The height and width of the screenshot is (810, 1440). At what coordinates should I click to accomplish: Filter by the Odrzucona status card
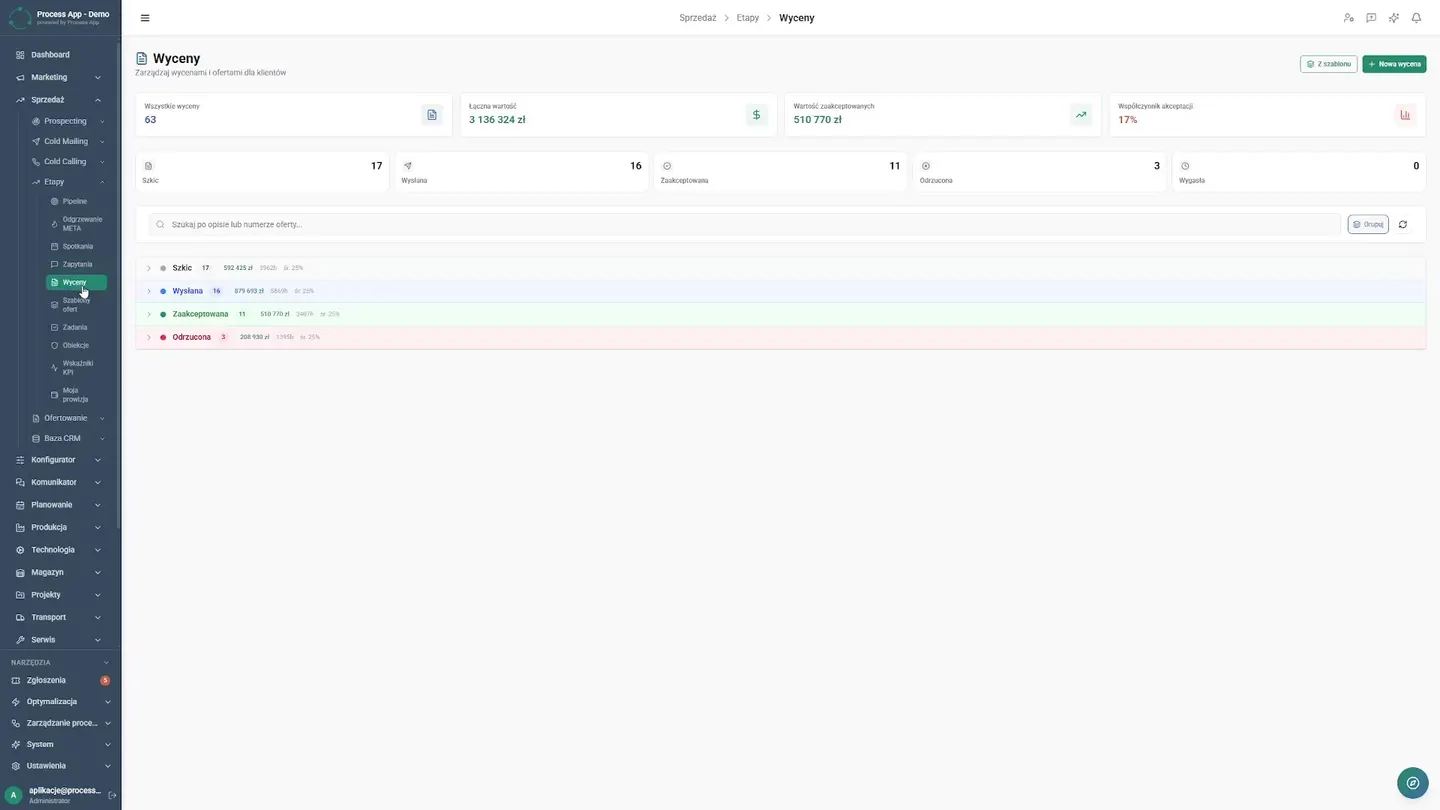[1040, 172]
